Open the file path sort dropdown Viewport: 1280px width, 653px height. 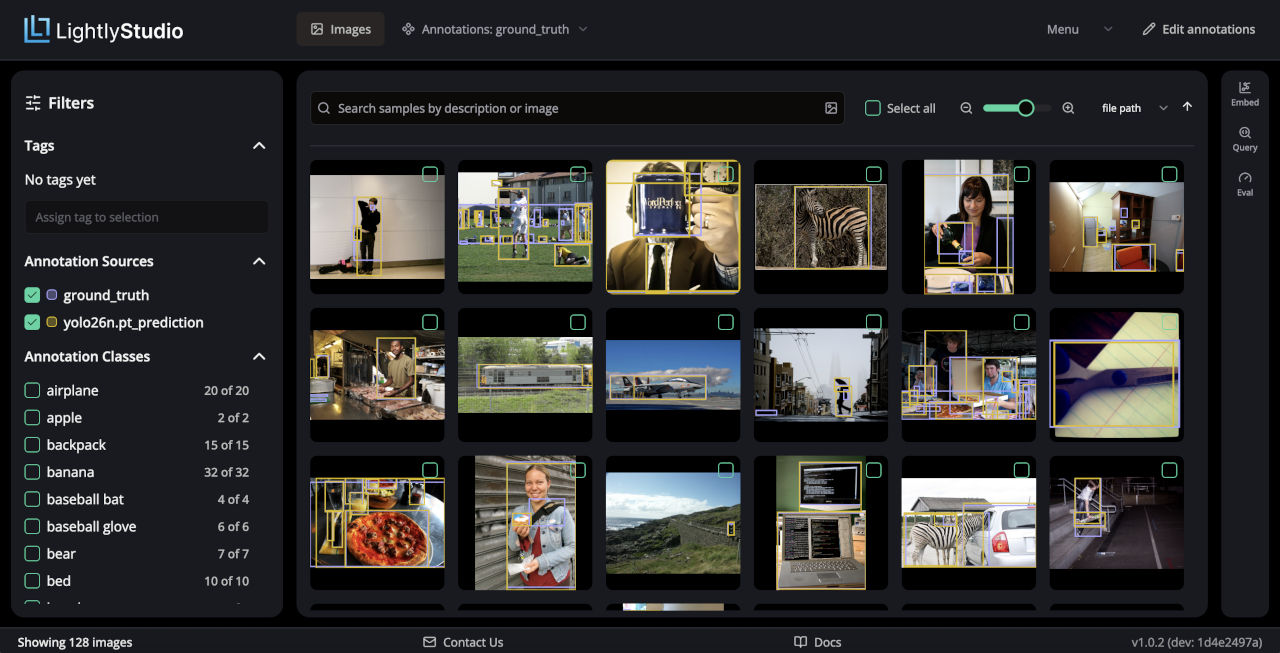1134,108
